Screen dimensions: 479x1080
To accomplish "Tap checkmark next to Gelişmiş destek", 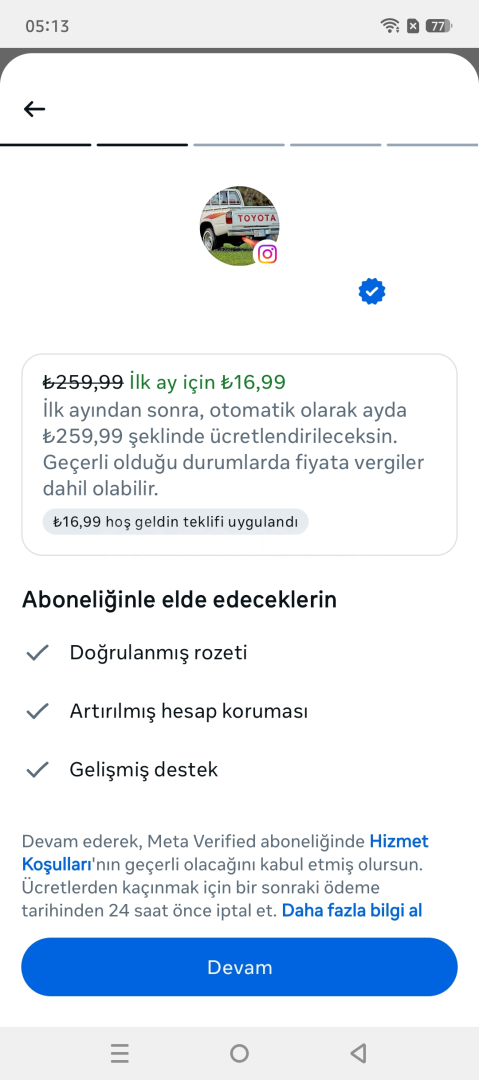I will 37,769.
